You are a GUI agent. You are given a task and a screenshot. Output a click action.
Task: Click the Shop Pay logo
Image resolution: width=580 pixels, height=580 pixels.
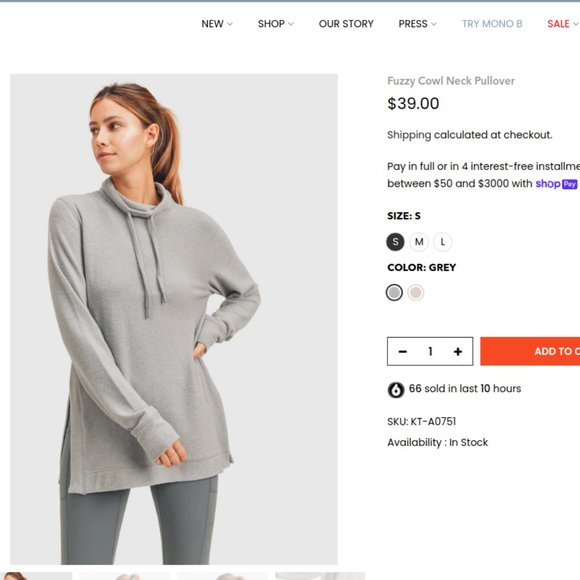[556, 184]
